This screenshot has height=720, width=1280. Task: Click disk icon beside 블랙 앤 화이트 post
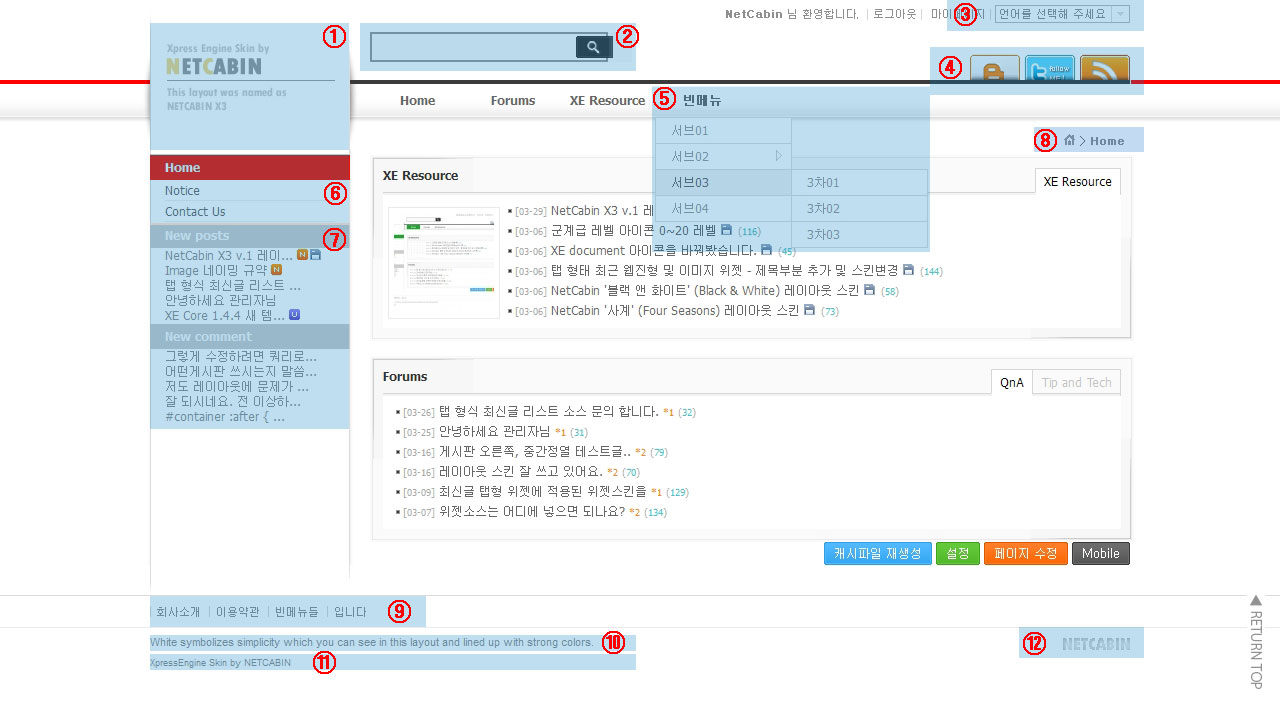tap(869, 290)
